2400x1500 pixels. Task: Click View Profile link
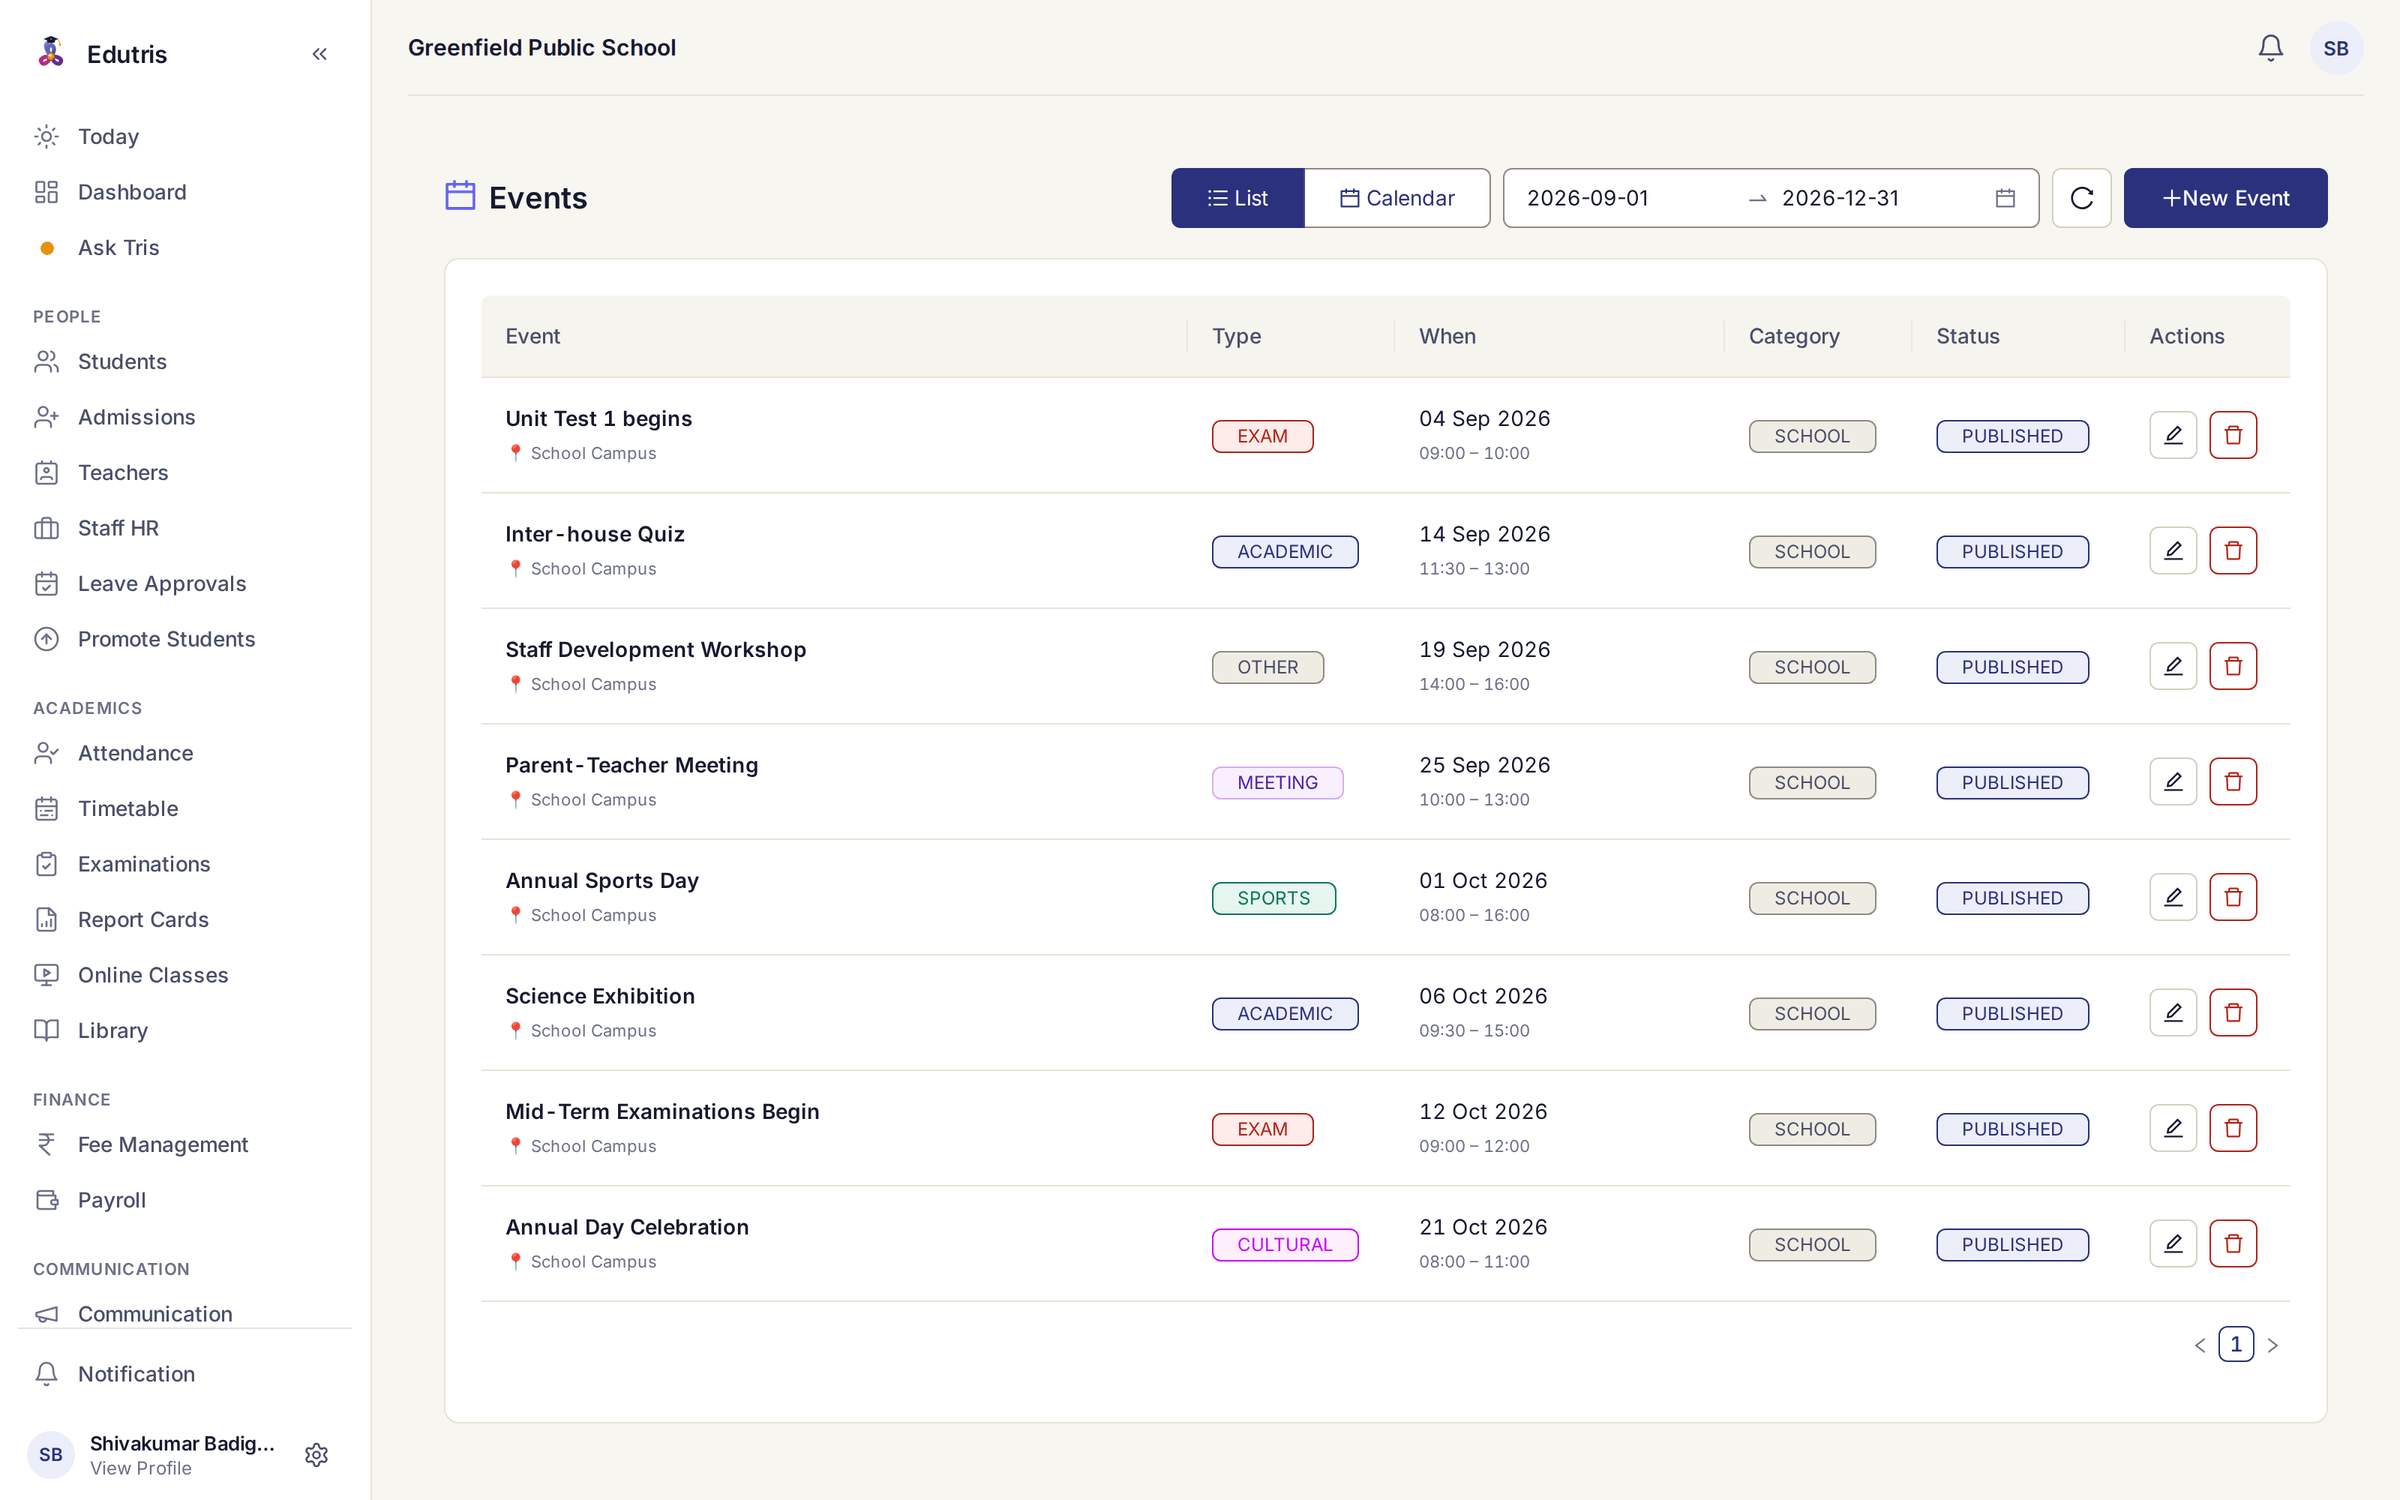coord(141,1468)
